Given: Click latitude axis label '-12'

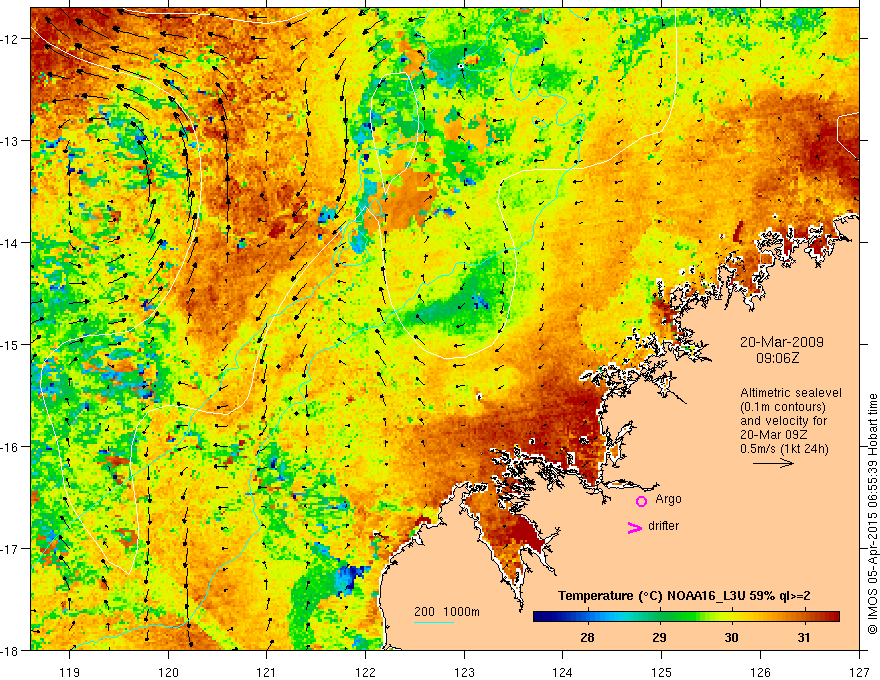Looking at the screenshot, I should pyautogui.click(x=11, y=39).
